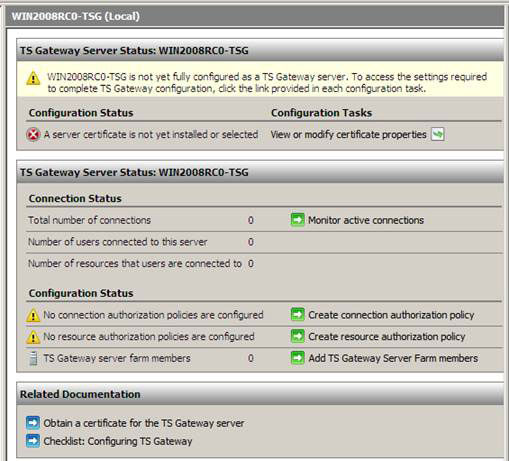The height and width of the screenshot is (461, 509).
Task: Click warning icon for no connection authorization policies
Action: click(x=33, y=315)
